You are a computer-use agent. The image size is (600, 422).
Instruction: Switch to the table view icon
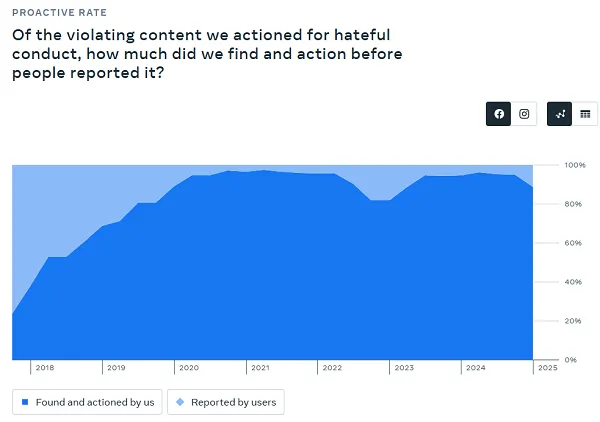tap(586, 114)
